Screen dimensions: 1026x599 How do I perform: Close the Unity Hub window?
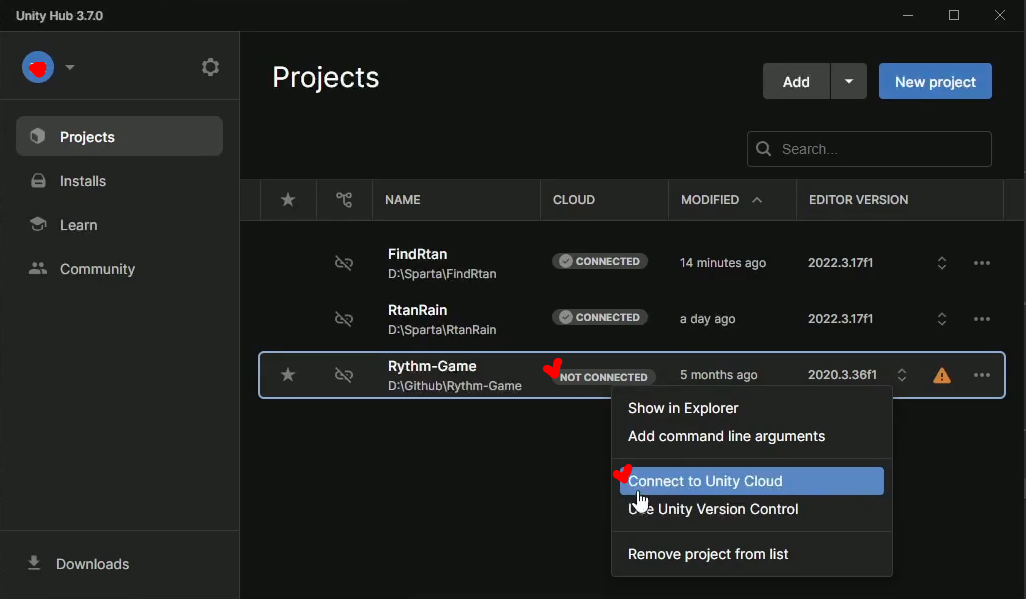coord(1000,15)
